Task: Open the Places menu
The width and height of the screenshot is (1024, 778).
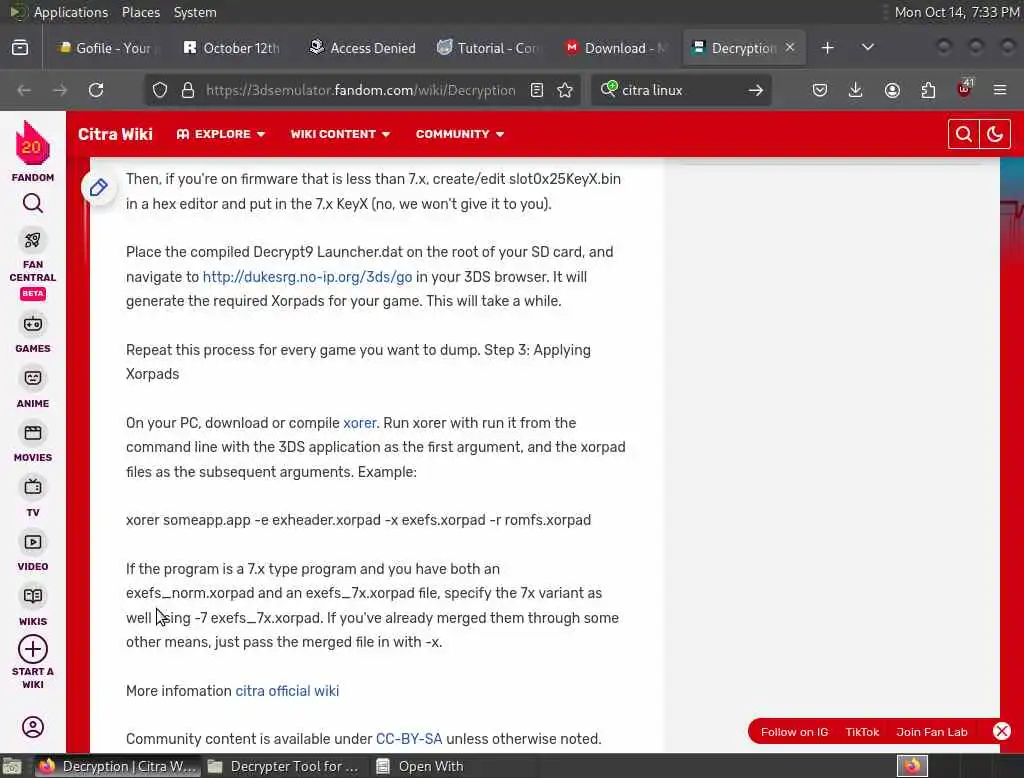Action: [x=141, y=12]
